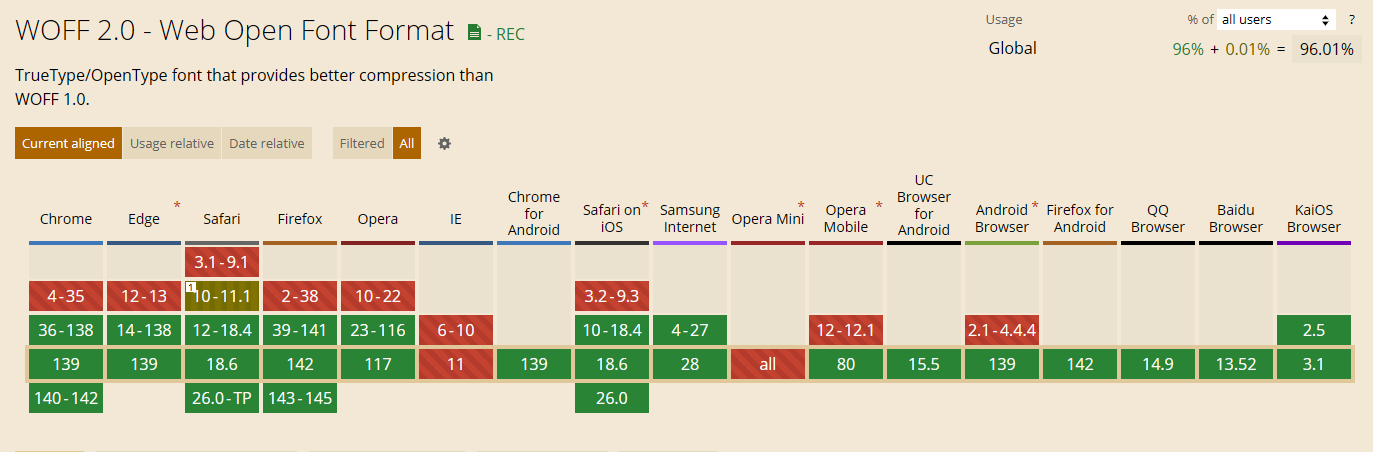Click the question mark help icon

(1351, 20)
